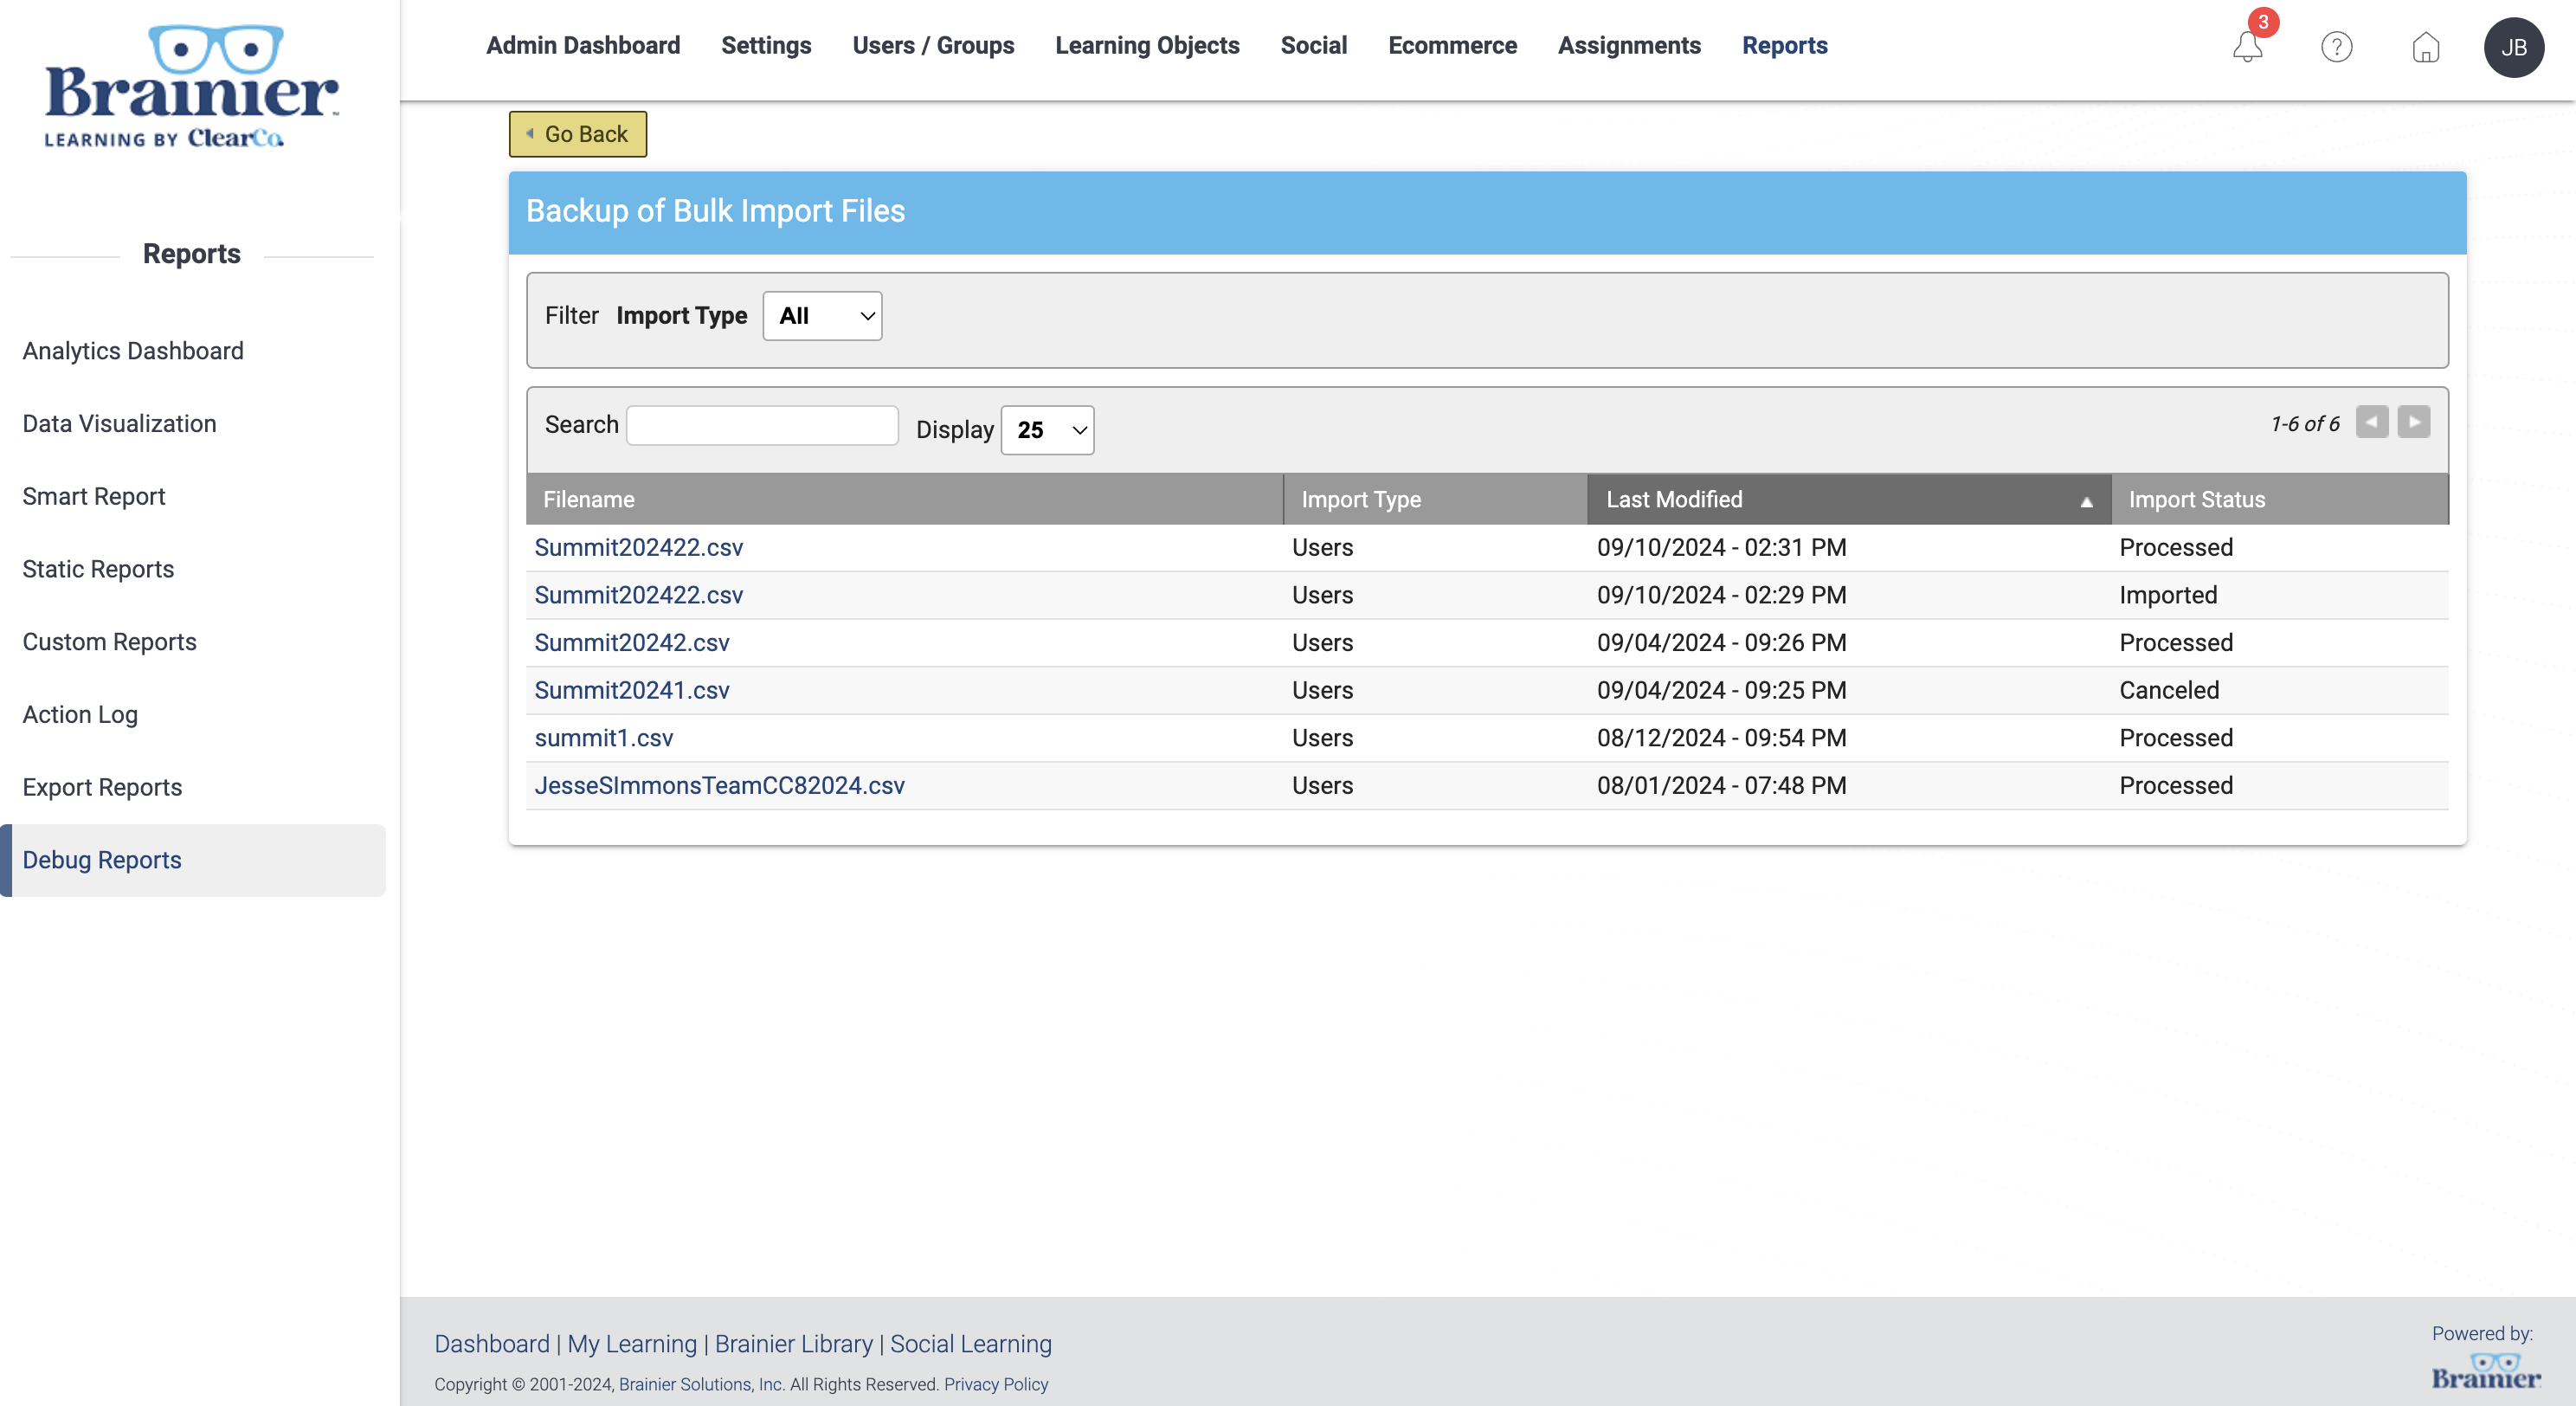Screen dimensions: 2576x1406
Task: Open Smart Report in sidebar
Action: 93,497
